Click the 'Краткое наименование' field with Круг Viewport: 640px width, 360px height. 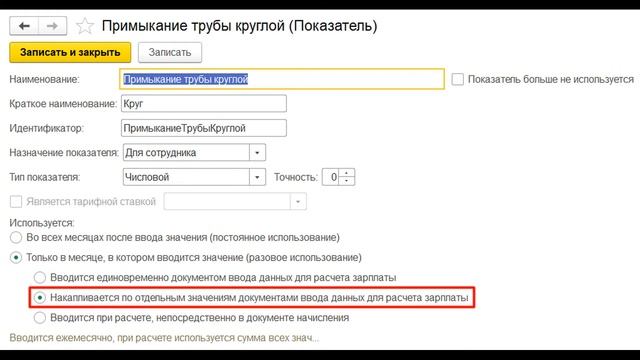(204, 104)
